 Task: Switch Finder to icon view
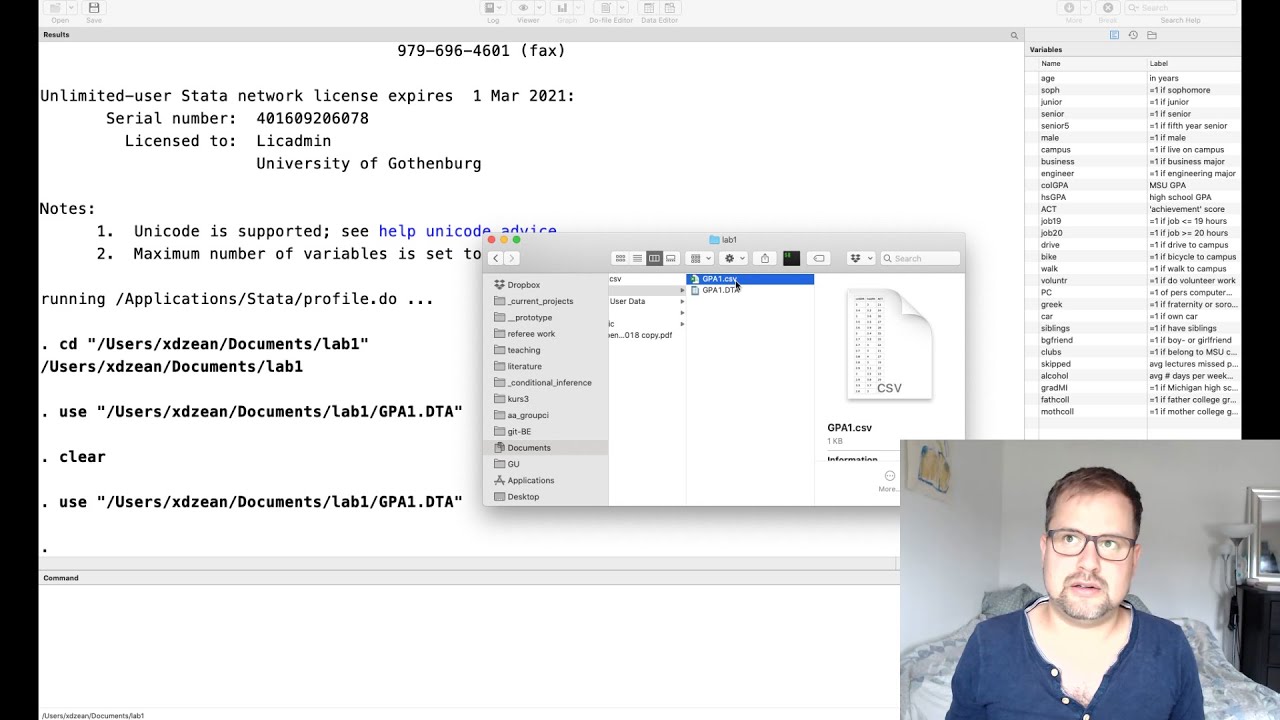tap(620, 258)
